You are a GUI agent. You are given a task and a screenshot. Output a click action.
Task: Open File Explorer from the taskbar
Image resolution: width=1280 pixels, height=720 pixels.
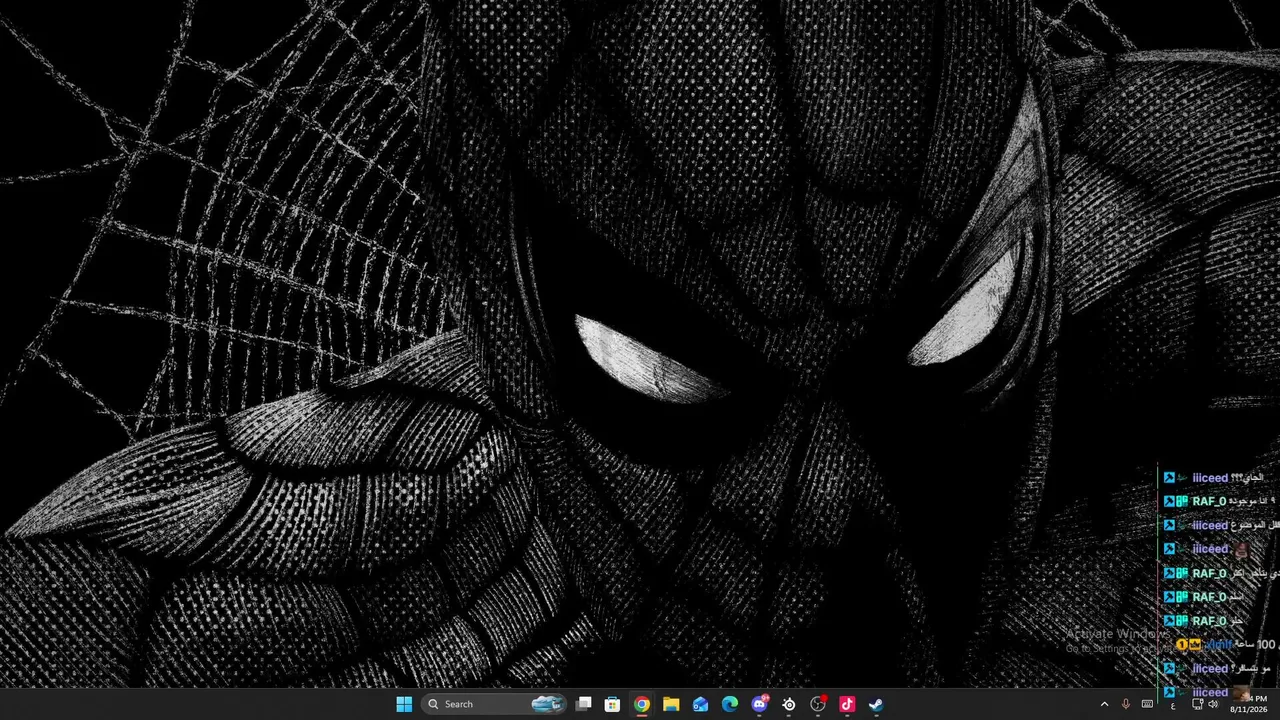[671, 704]
